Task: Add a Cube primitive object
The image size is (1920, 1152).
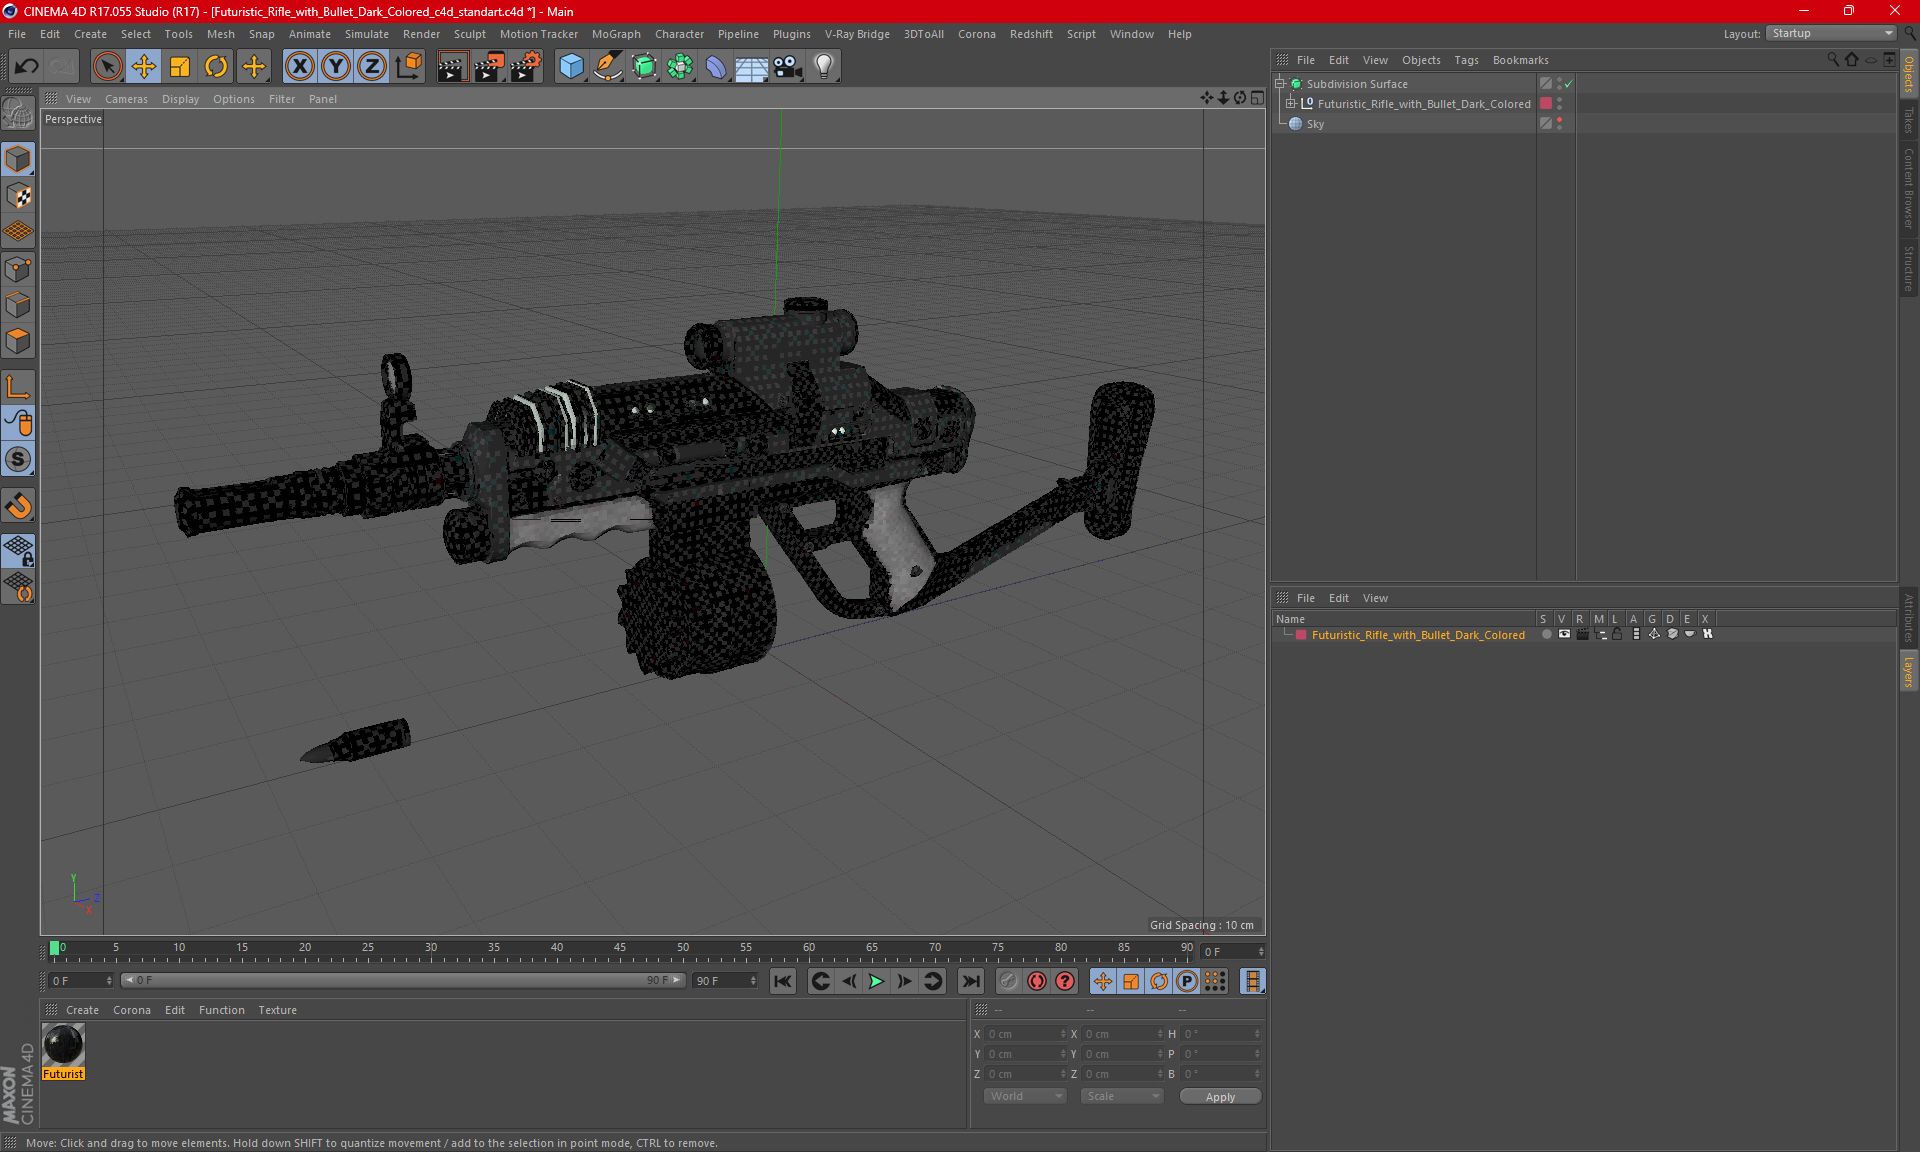Action: (x=571, y=67)
